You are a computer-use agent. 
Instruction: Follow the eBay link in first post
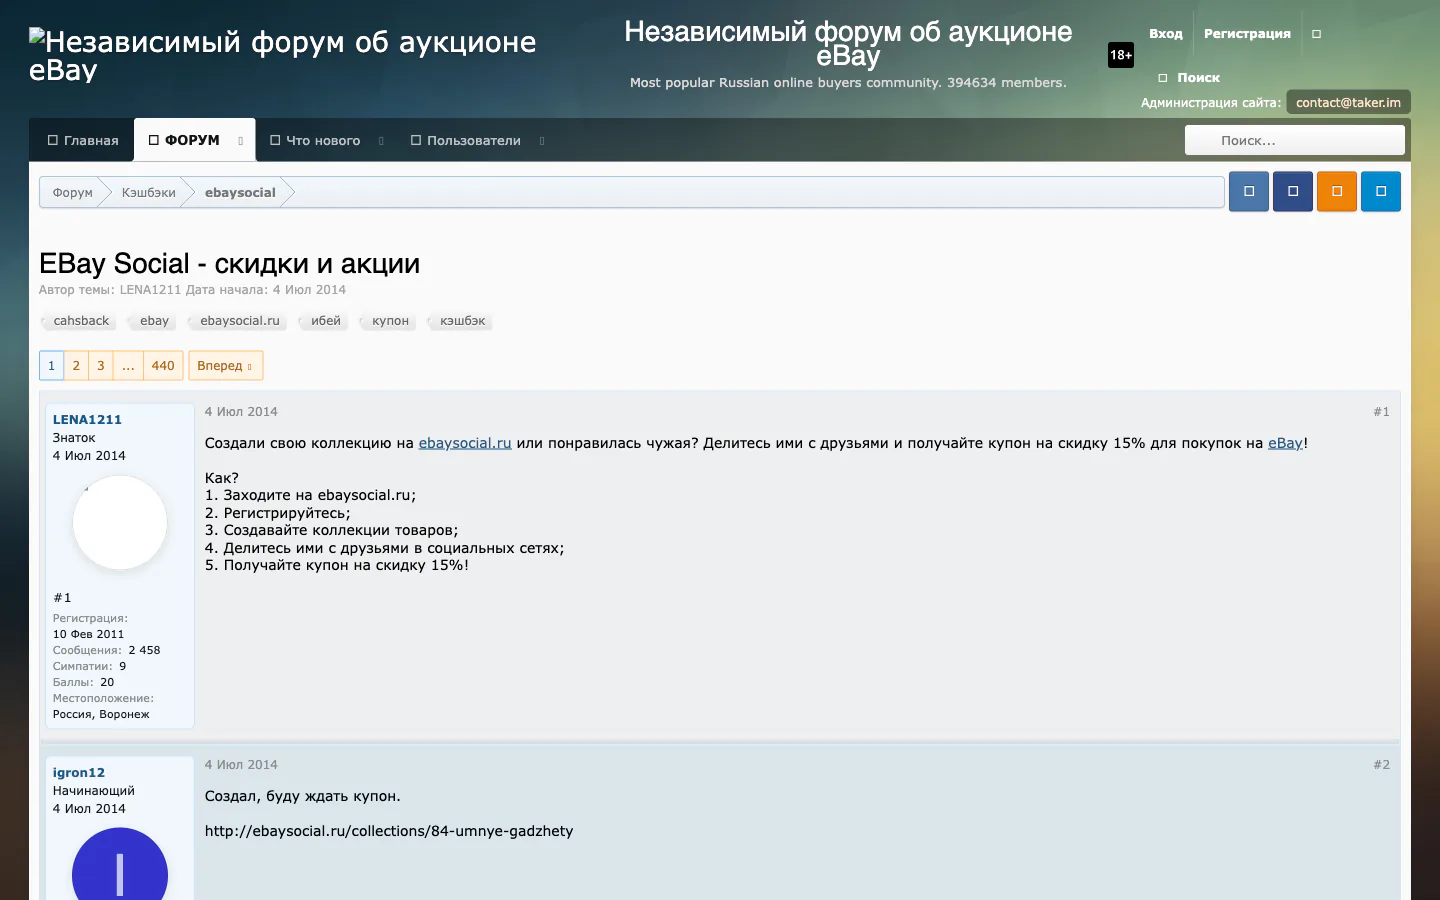pyautogui.click(x=1285, y=443)
